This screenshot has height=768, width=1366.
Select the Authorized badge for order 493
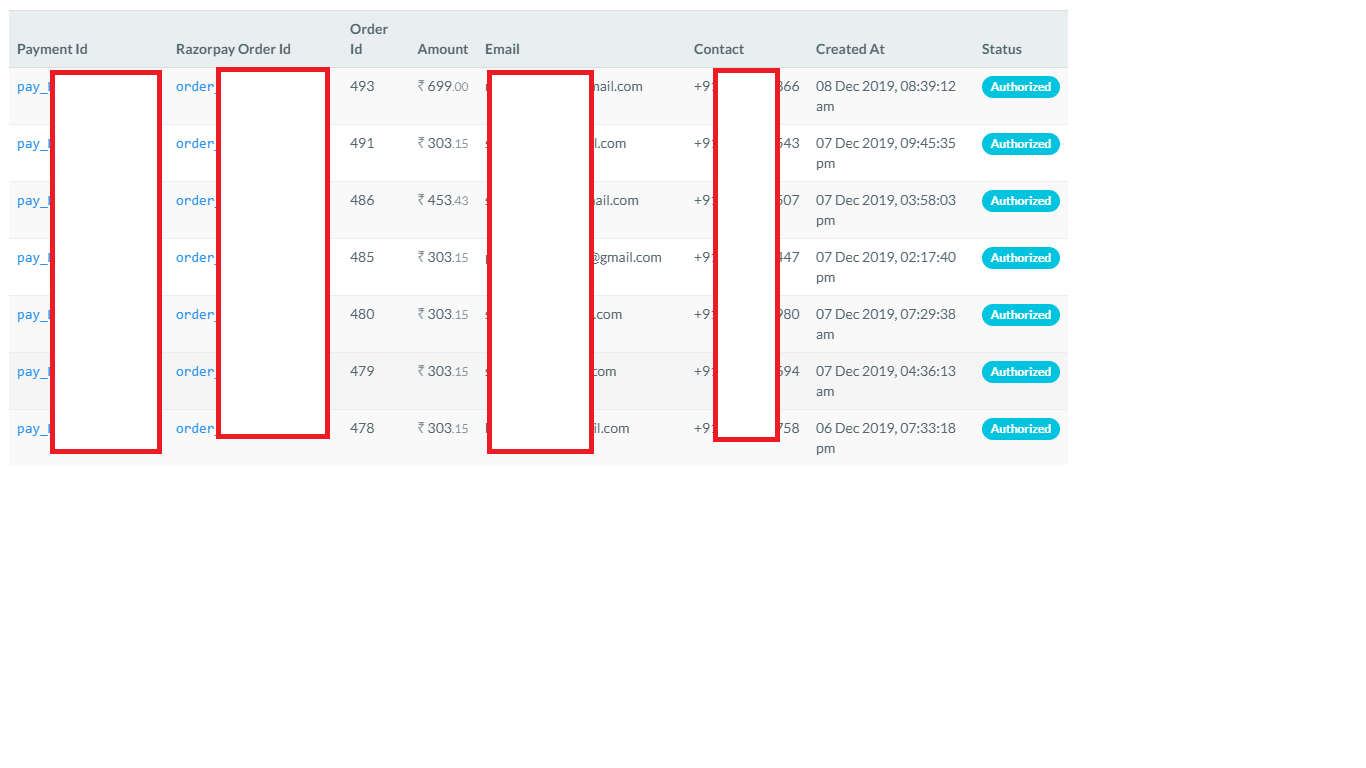[x=1020, y=86]
